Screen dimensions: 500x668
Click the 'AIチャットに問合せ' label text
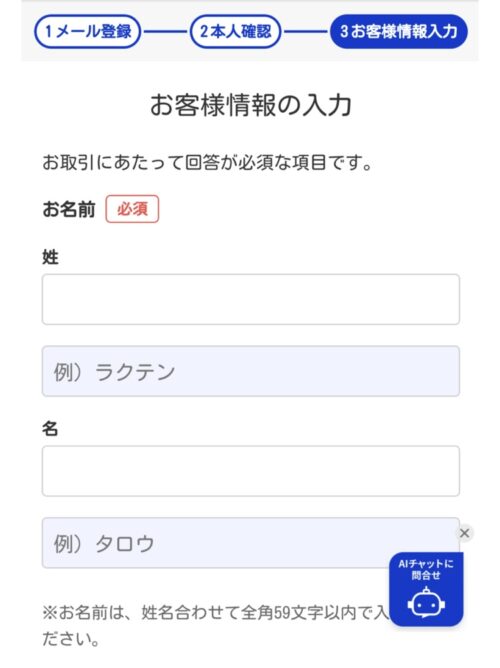(x=426, y=570)
